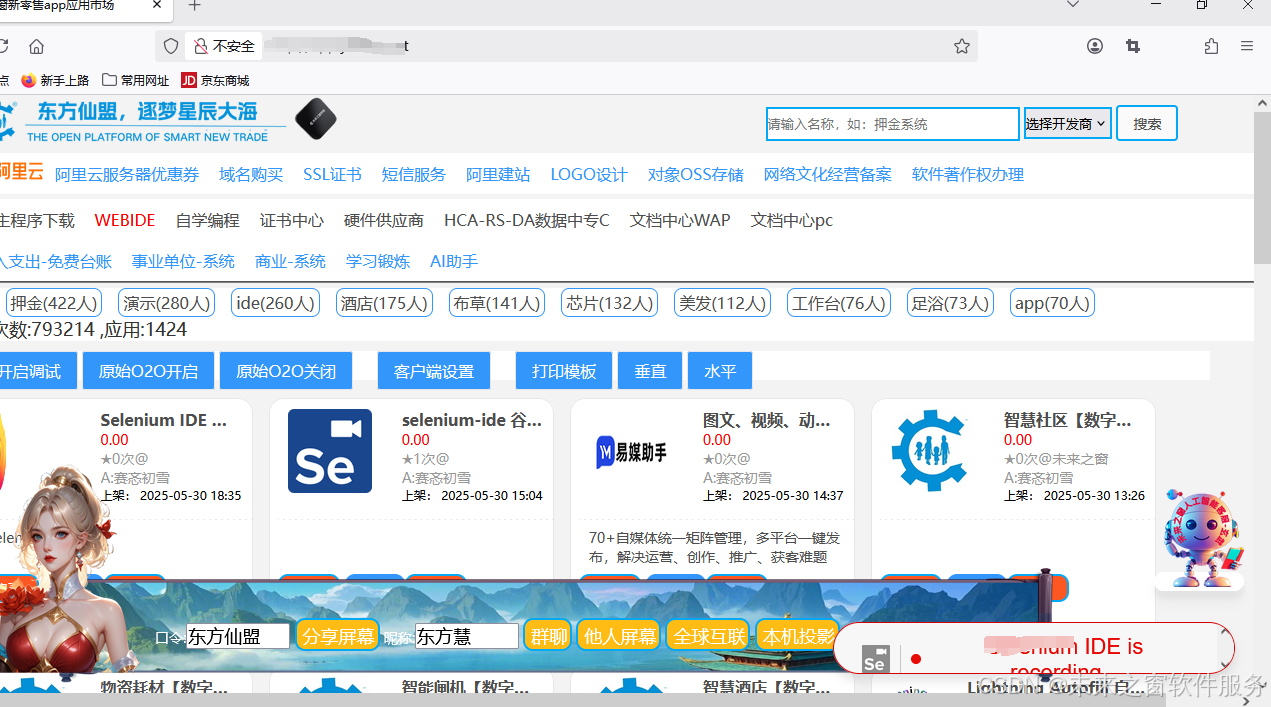This screenshot has height=707, width=1271.
Task: Click 全球互联 button
Action: [x=708, y=635]
